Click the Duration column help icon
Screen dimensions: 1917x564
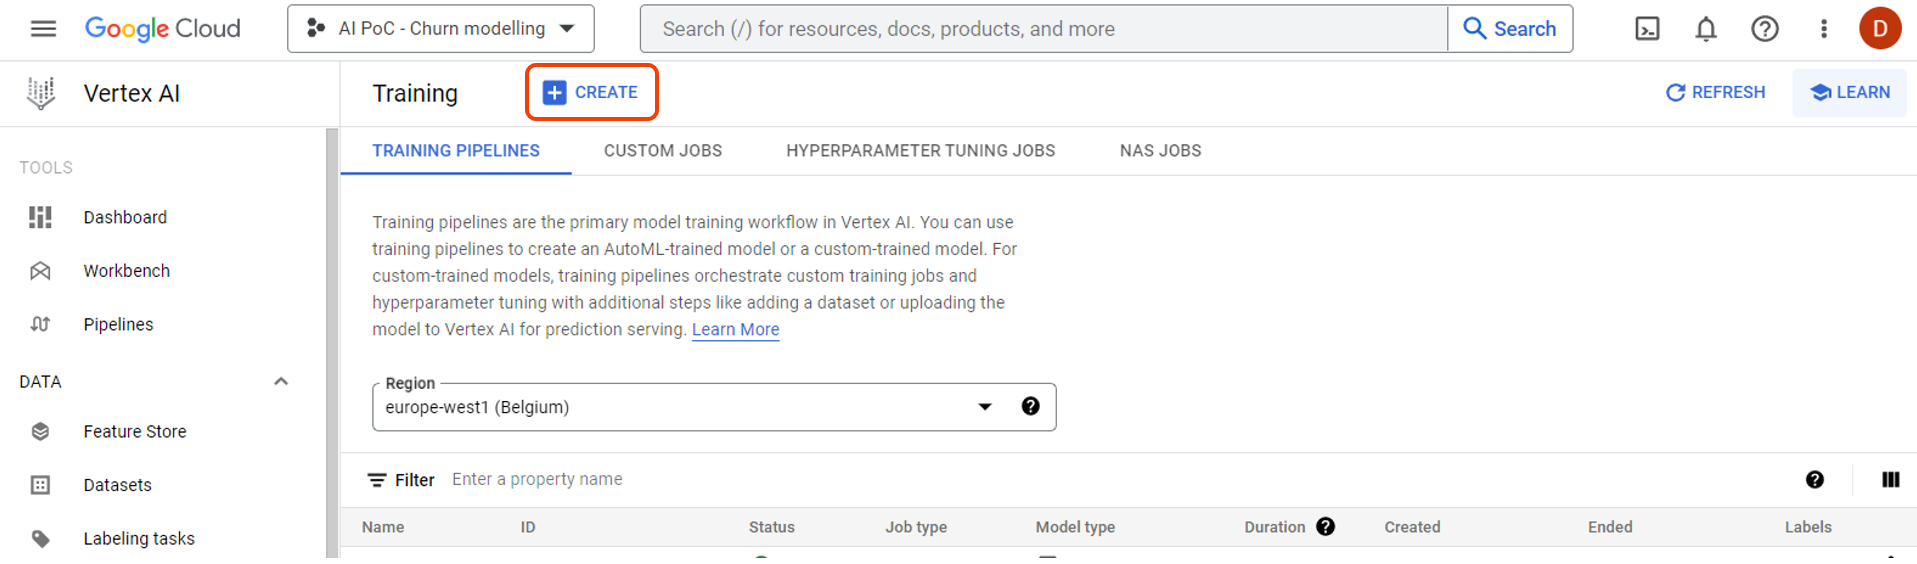pos(1326,527)
